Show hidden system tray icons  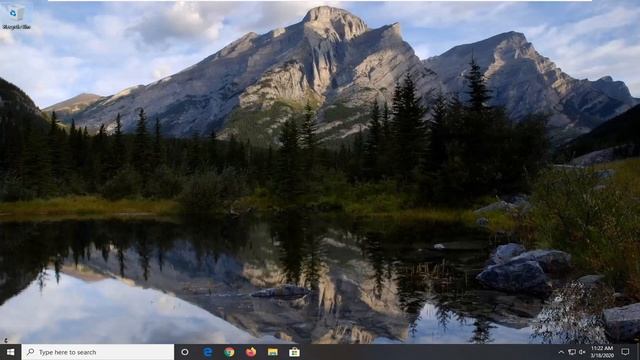point(561,352)
